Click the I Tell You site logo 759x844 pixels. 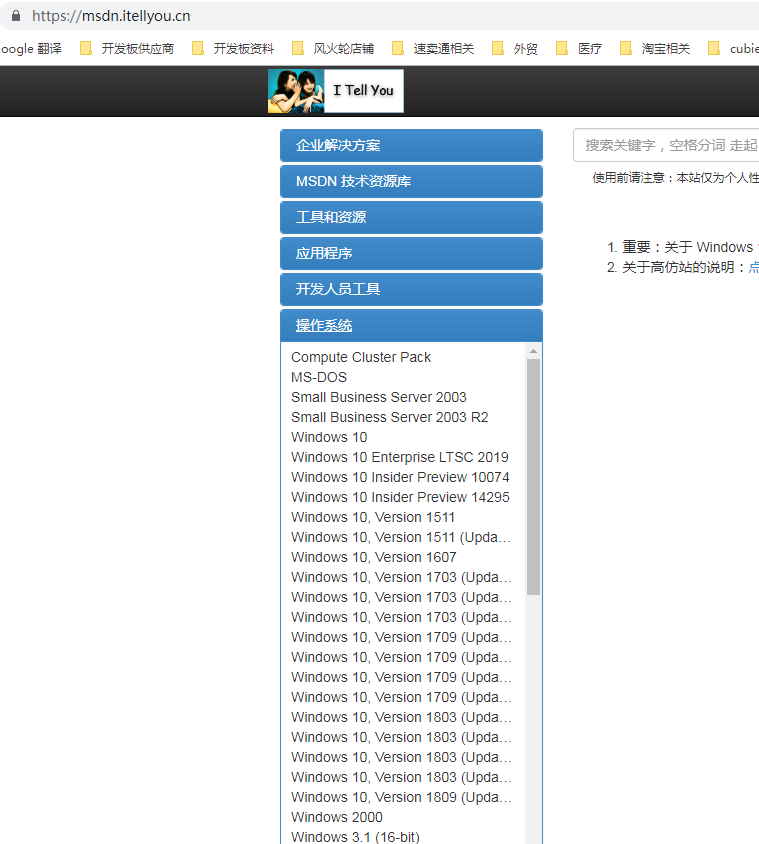point(336,91)
